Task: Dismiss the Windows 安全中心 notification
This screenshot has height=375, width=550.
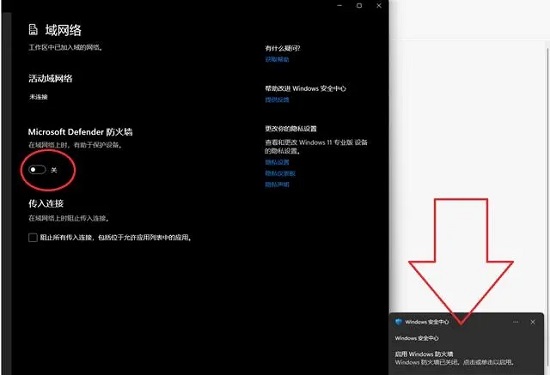Action: click(532, 322)
